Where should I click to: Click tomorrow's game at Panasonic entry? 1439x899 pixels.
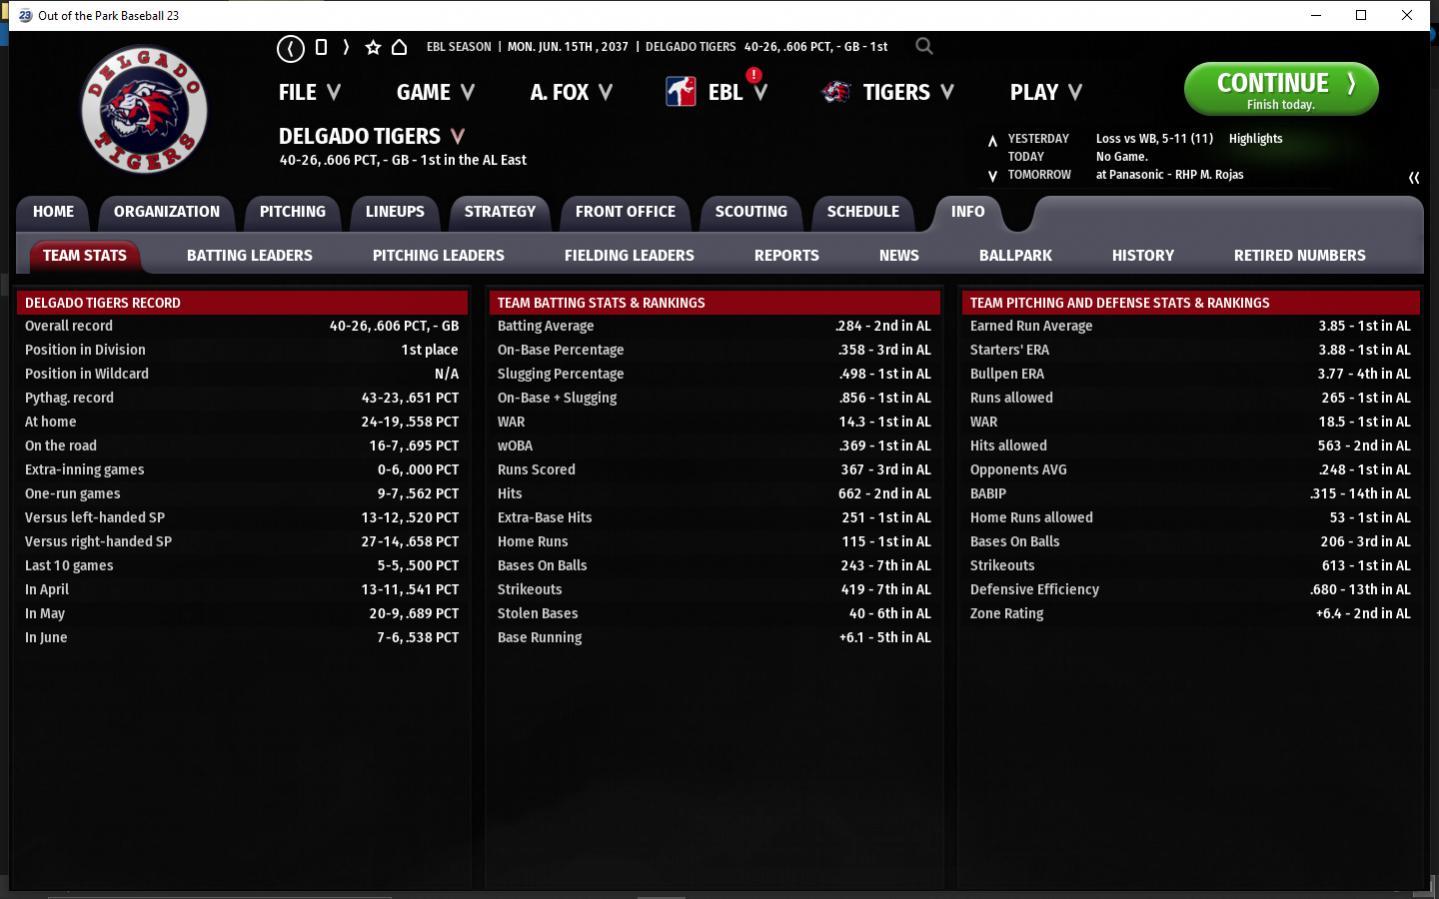click(1170, 175)
